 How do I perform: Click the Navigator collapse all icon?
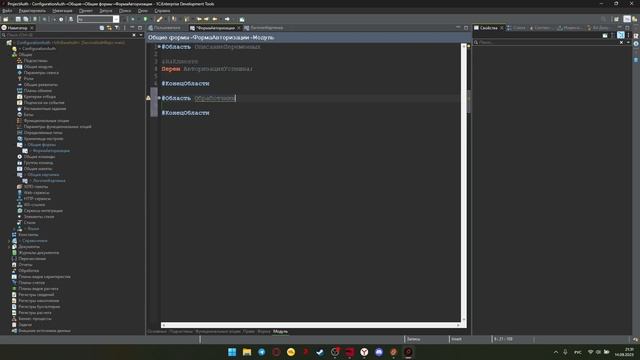(x=102, y=28)
